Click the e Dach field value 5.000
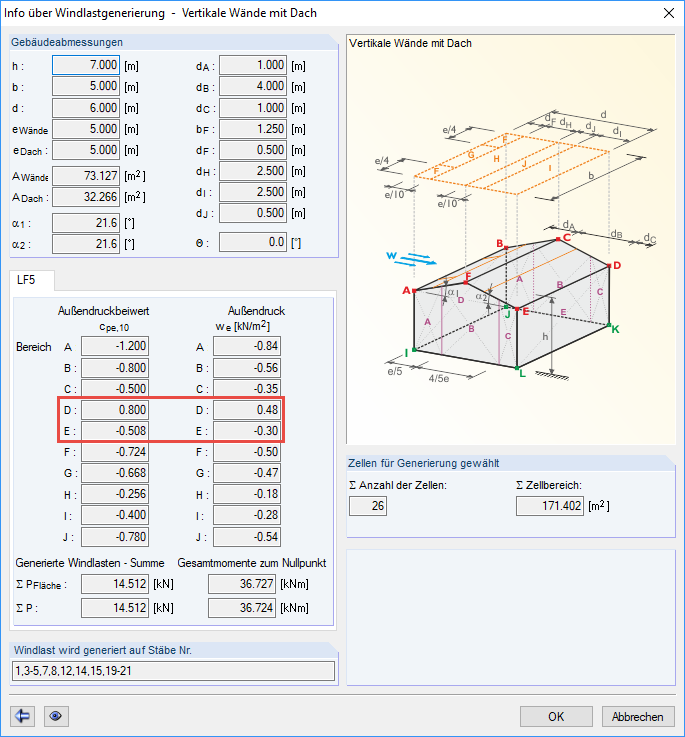Viewport: 685px width, 737px height. click(x=86, y=150)
